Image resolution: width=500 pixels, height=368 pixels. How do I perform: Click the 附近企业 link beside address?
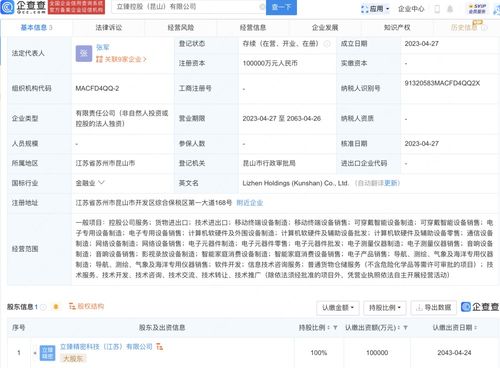pos(250,203)
